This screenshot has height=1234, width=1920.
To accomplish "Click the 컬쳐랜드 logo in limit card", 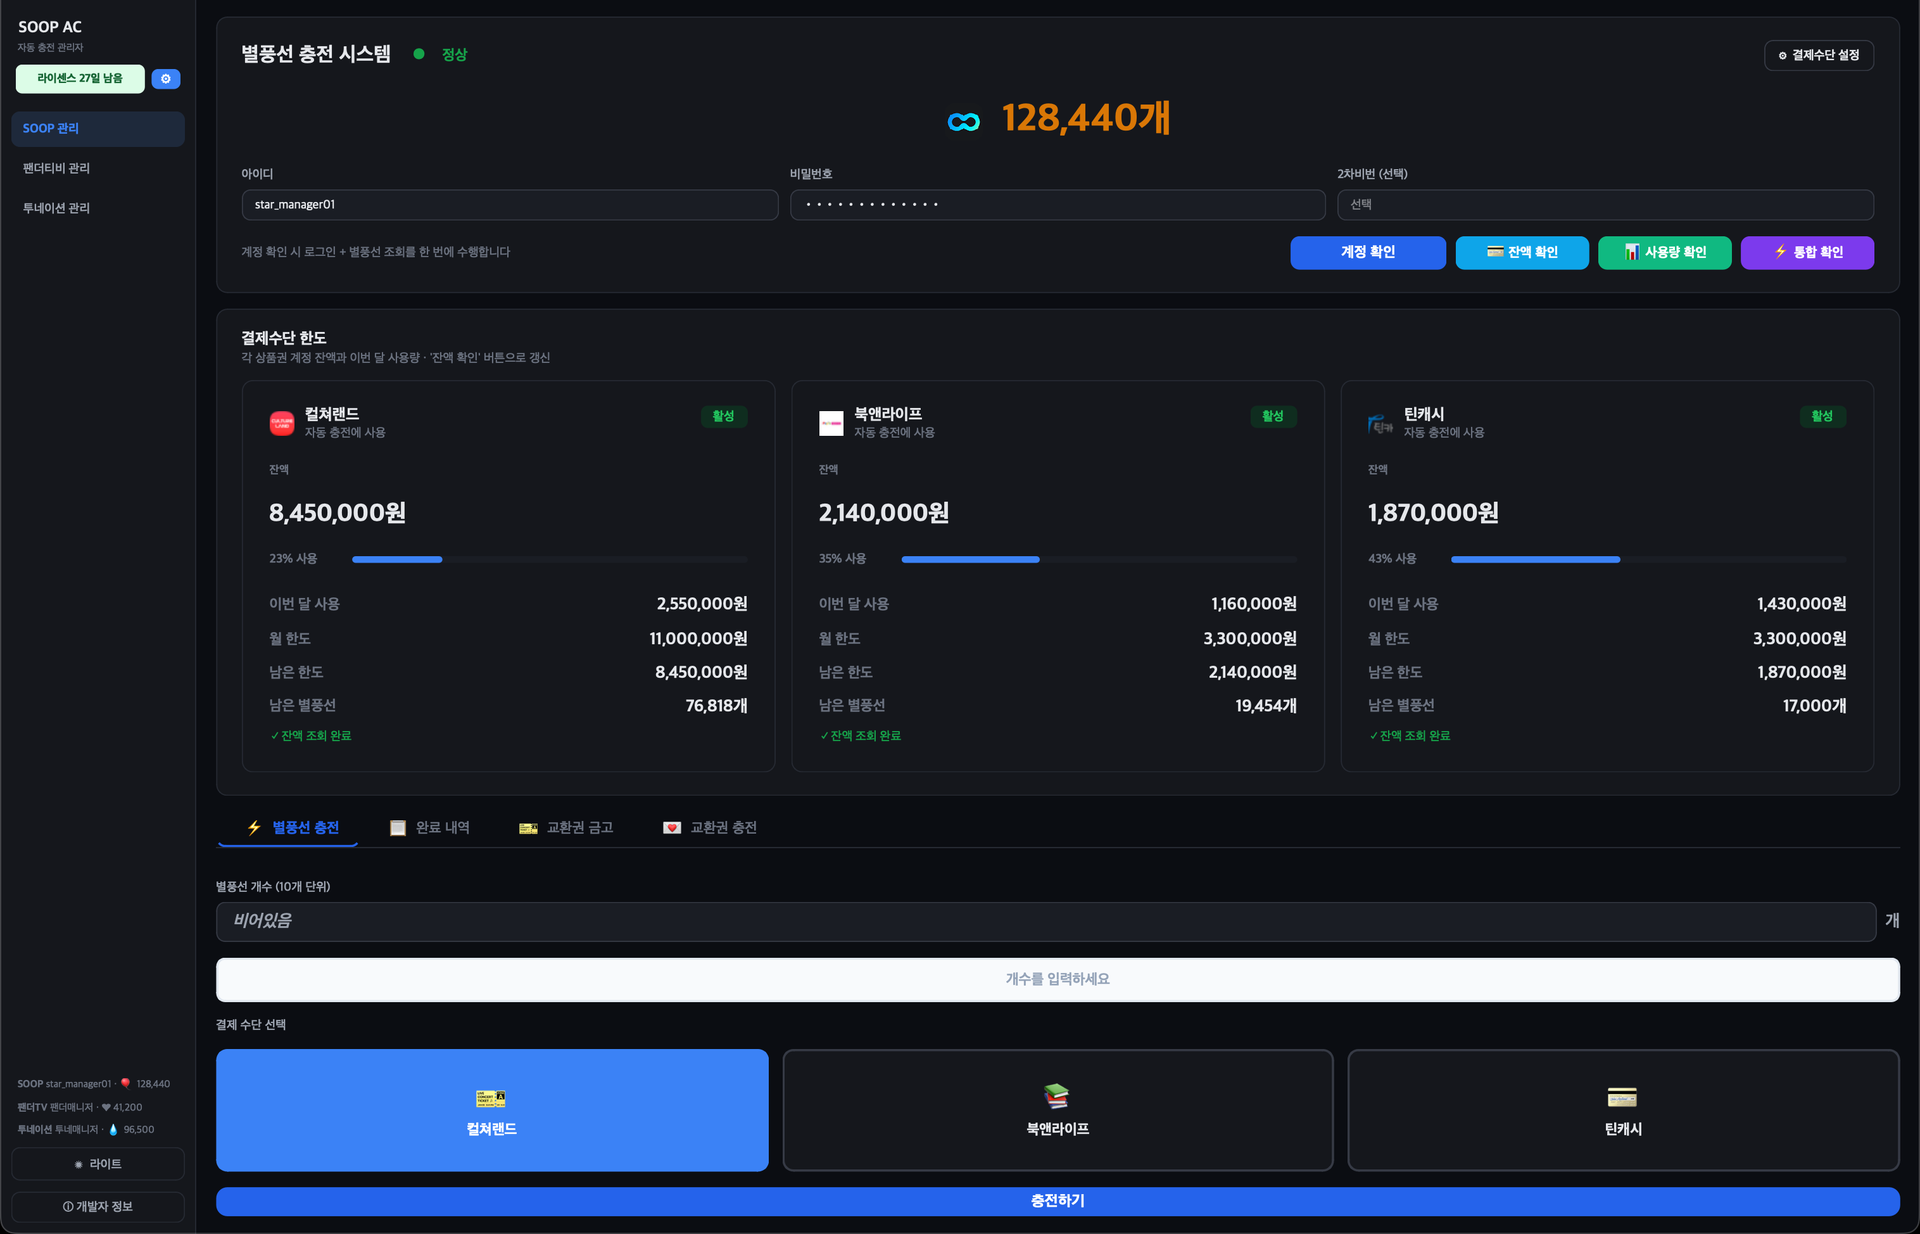I will pos(282,423).
